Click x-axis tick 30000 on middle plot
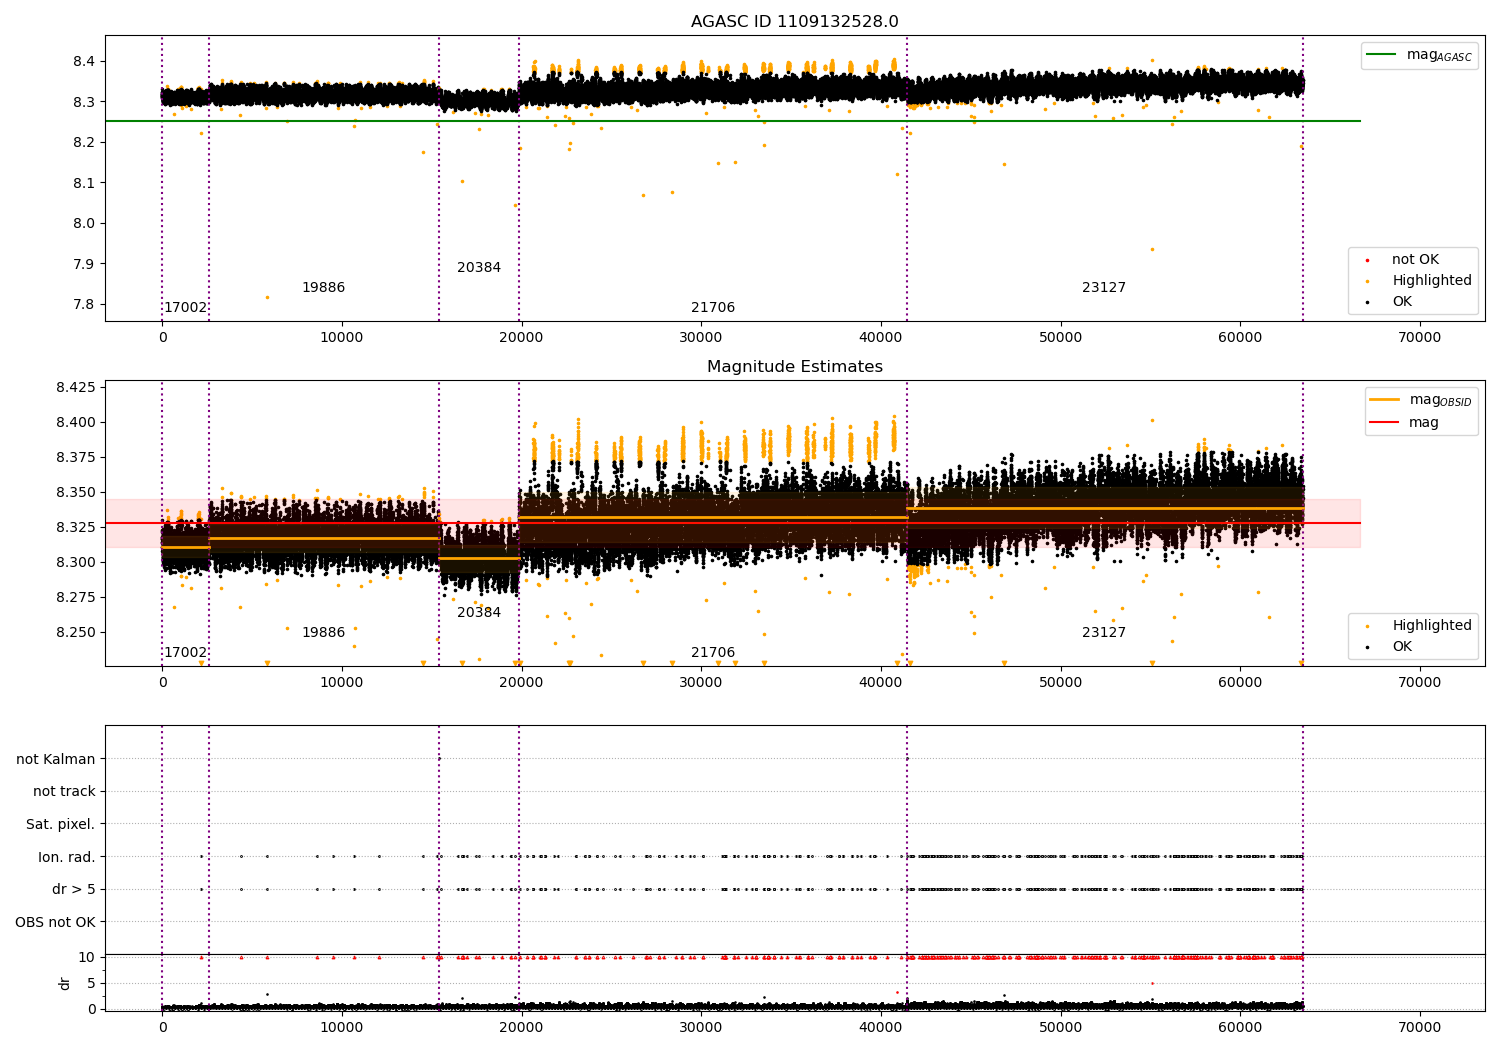Image resolution: width=1500 pixels, height=1050 pixels. [701, 683]
